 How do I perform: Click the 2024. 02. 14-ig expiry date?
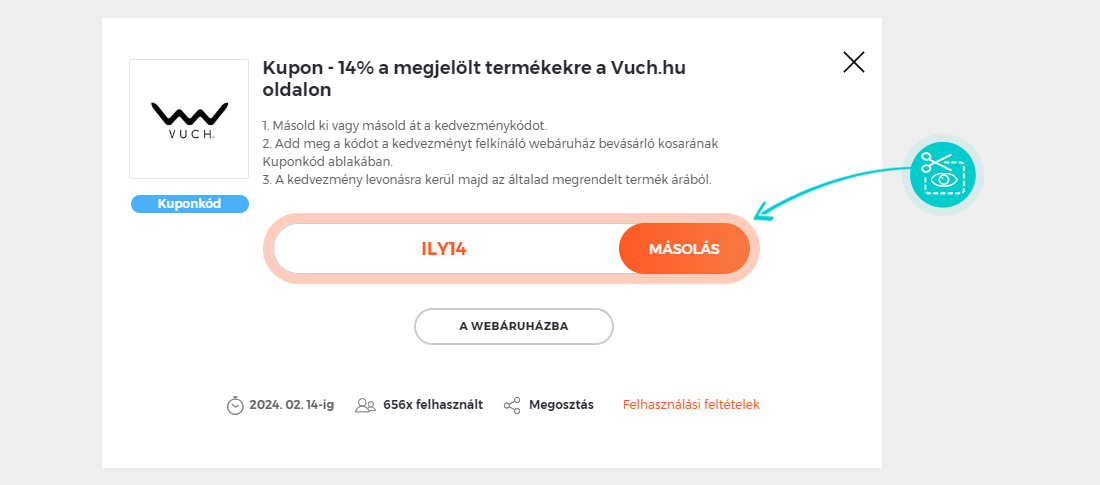click(291, 405)
